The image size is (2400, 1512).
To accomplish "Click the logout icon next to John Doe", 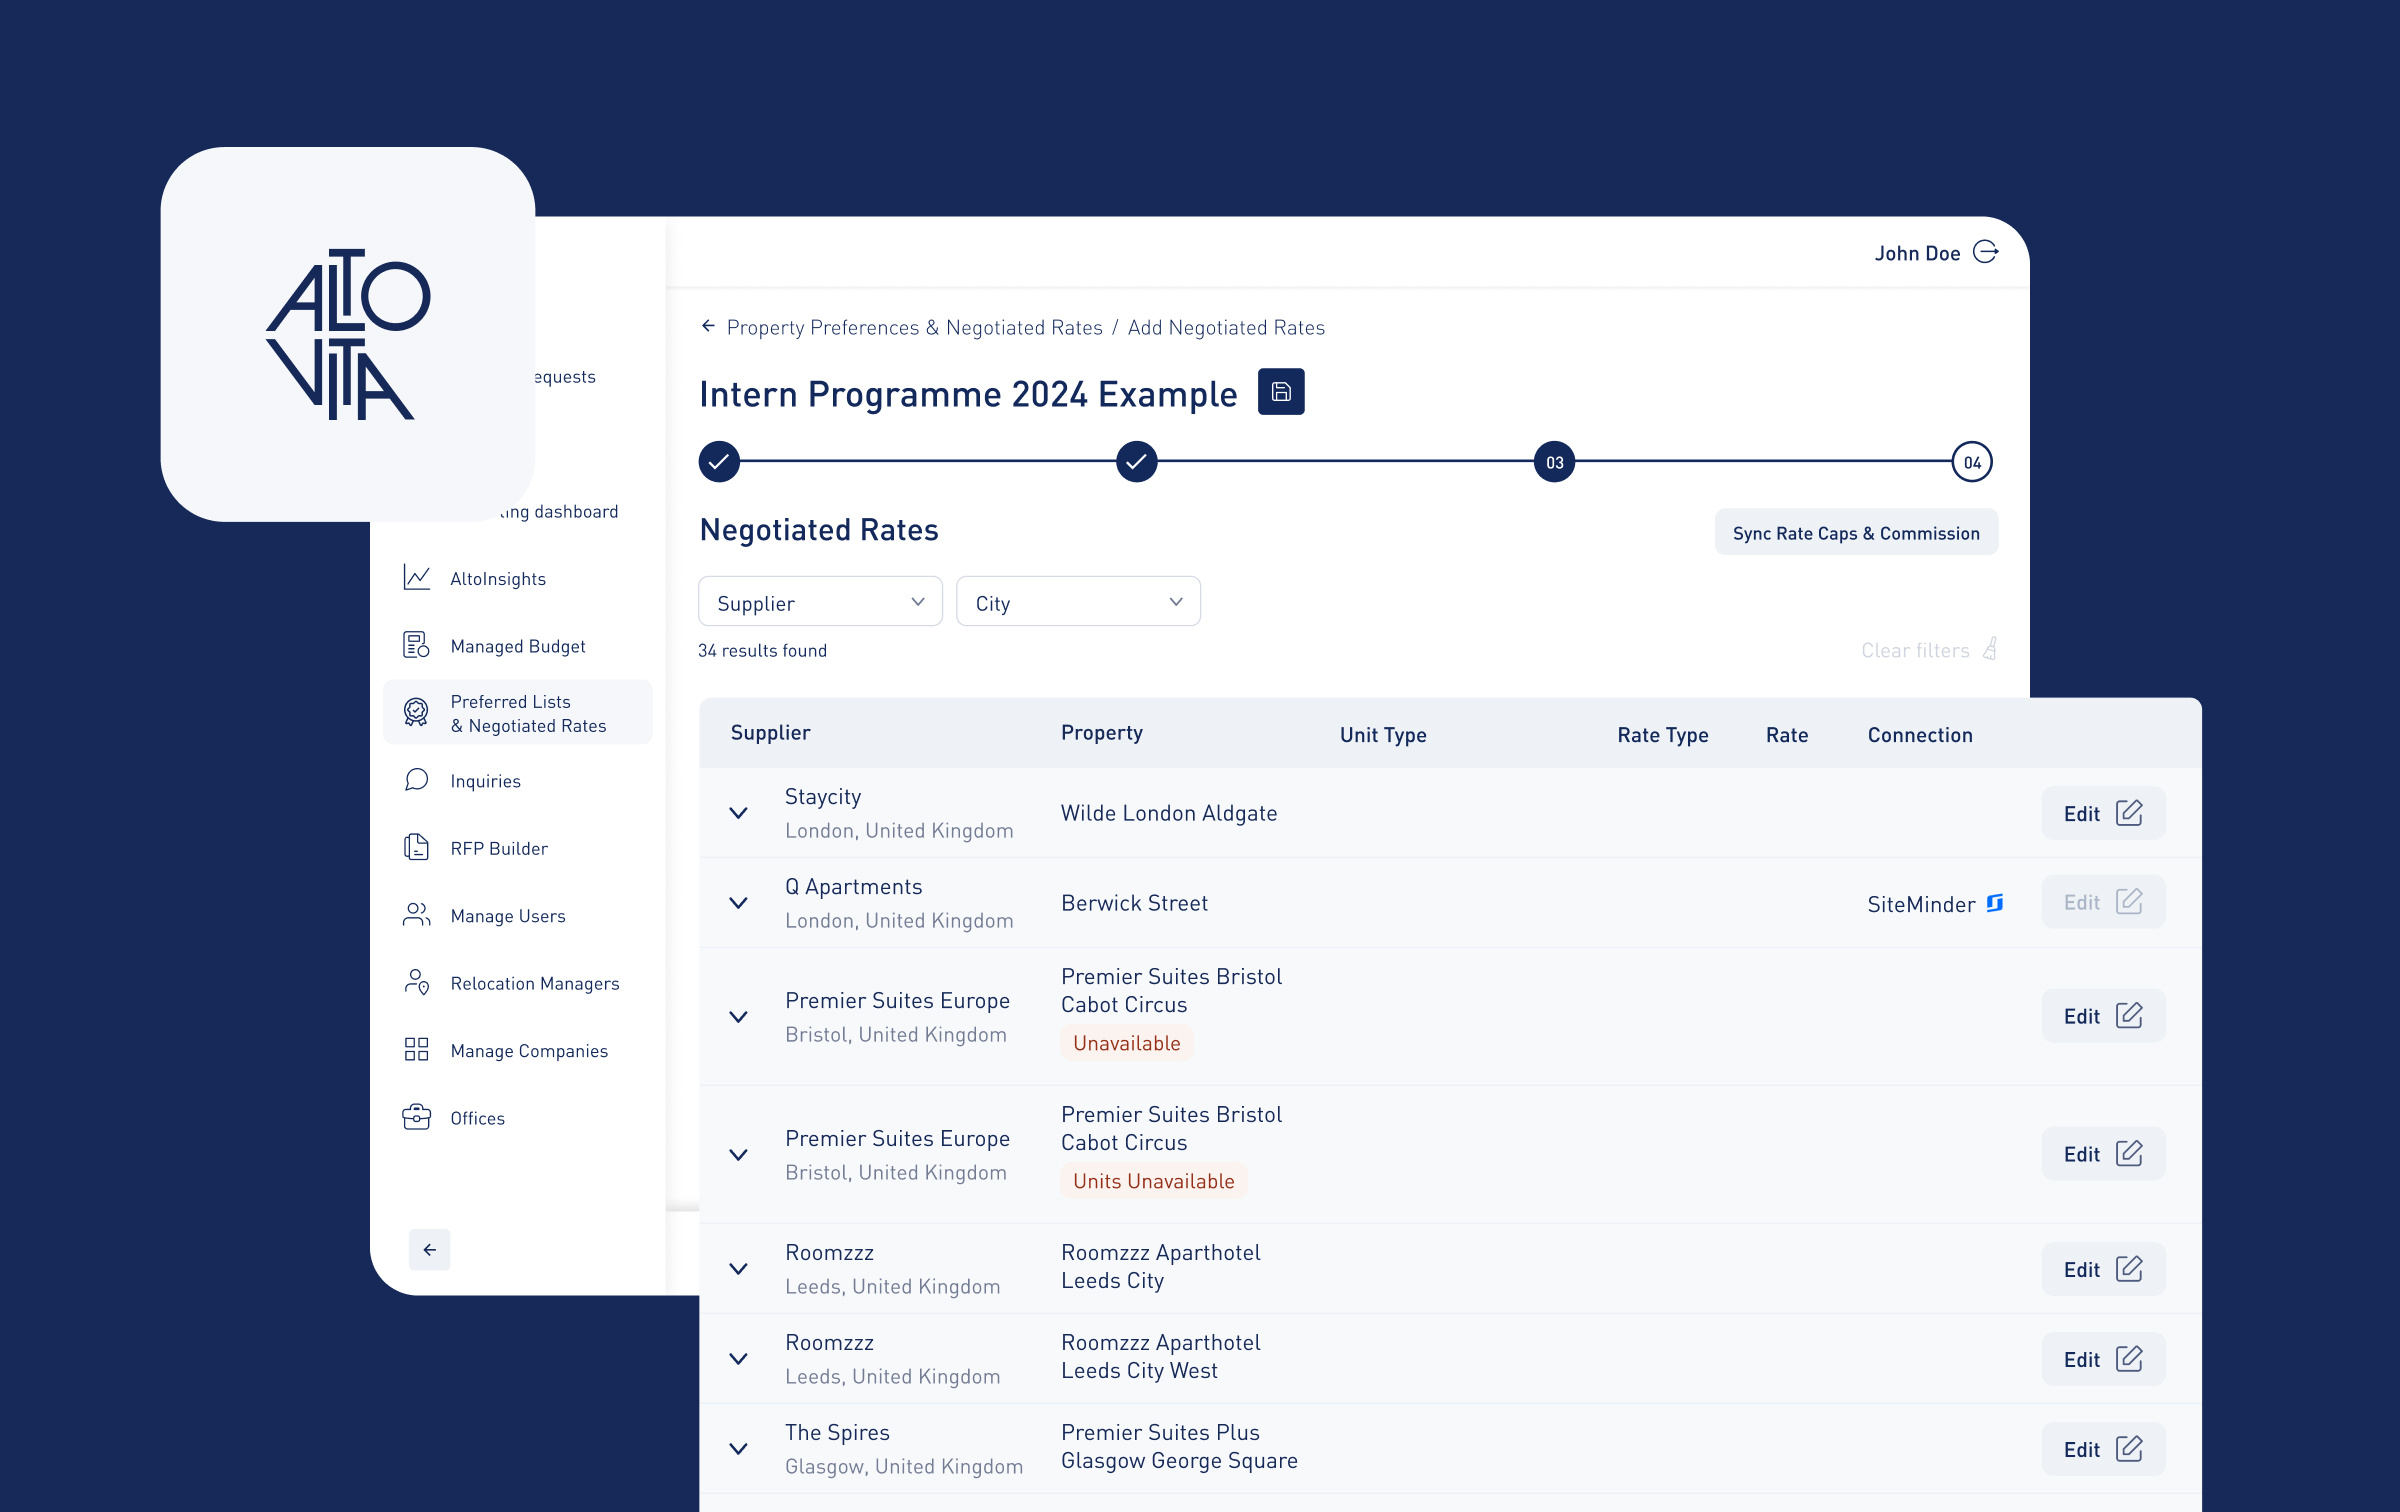I will [x=1985, y=252].
